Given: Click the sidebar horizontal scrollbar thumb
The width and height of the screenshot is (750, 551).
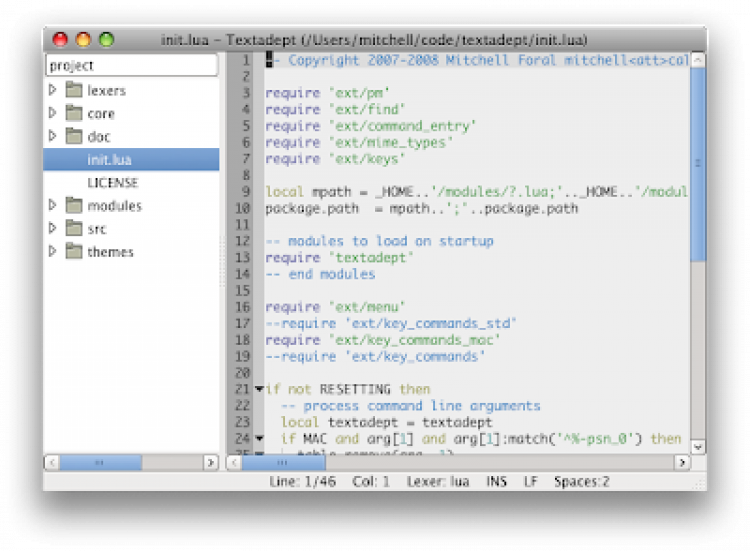Looking at the screenshot, I should point(100,463).
